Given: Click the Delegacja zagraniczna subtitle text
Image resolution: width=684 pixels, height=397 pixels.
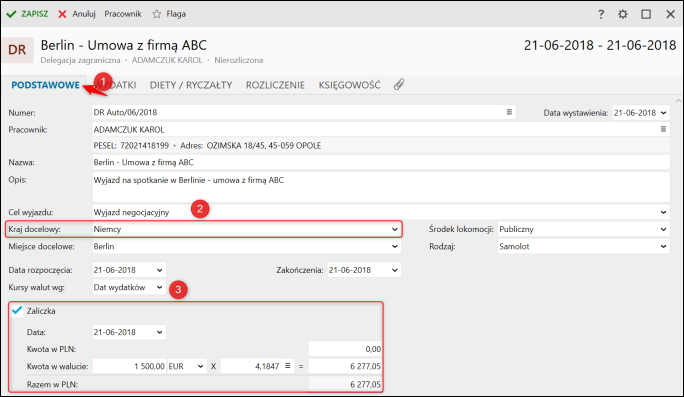Looking at the screenshot, I should tap(80, 60).
